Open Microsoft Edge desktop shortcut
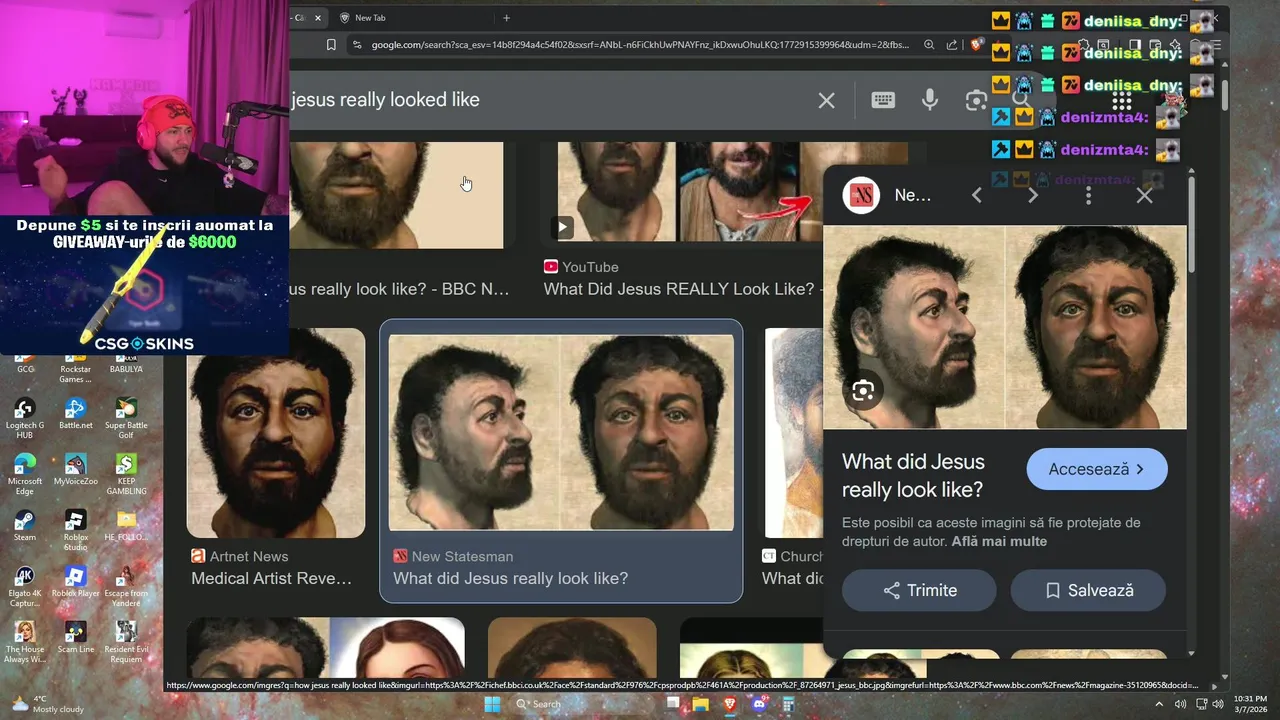This screenshot has width=1280, height=720. click(x=25, y=474)
